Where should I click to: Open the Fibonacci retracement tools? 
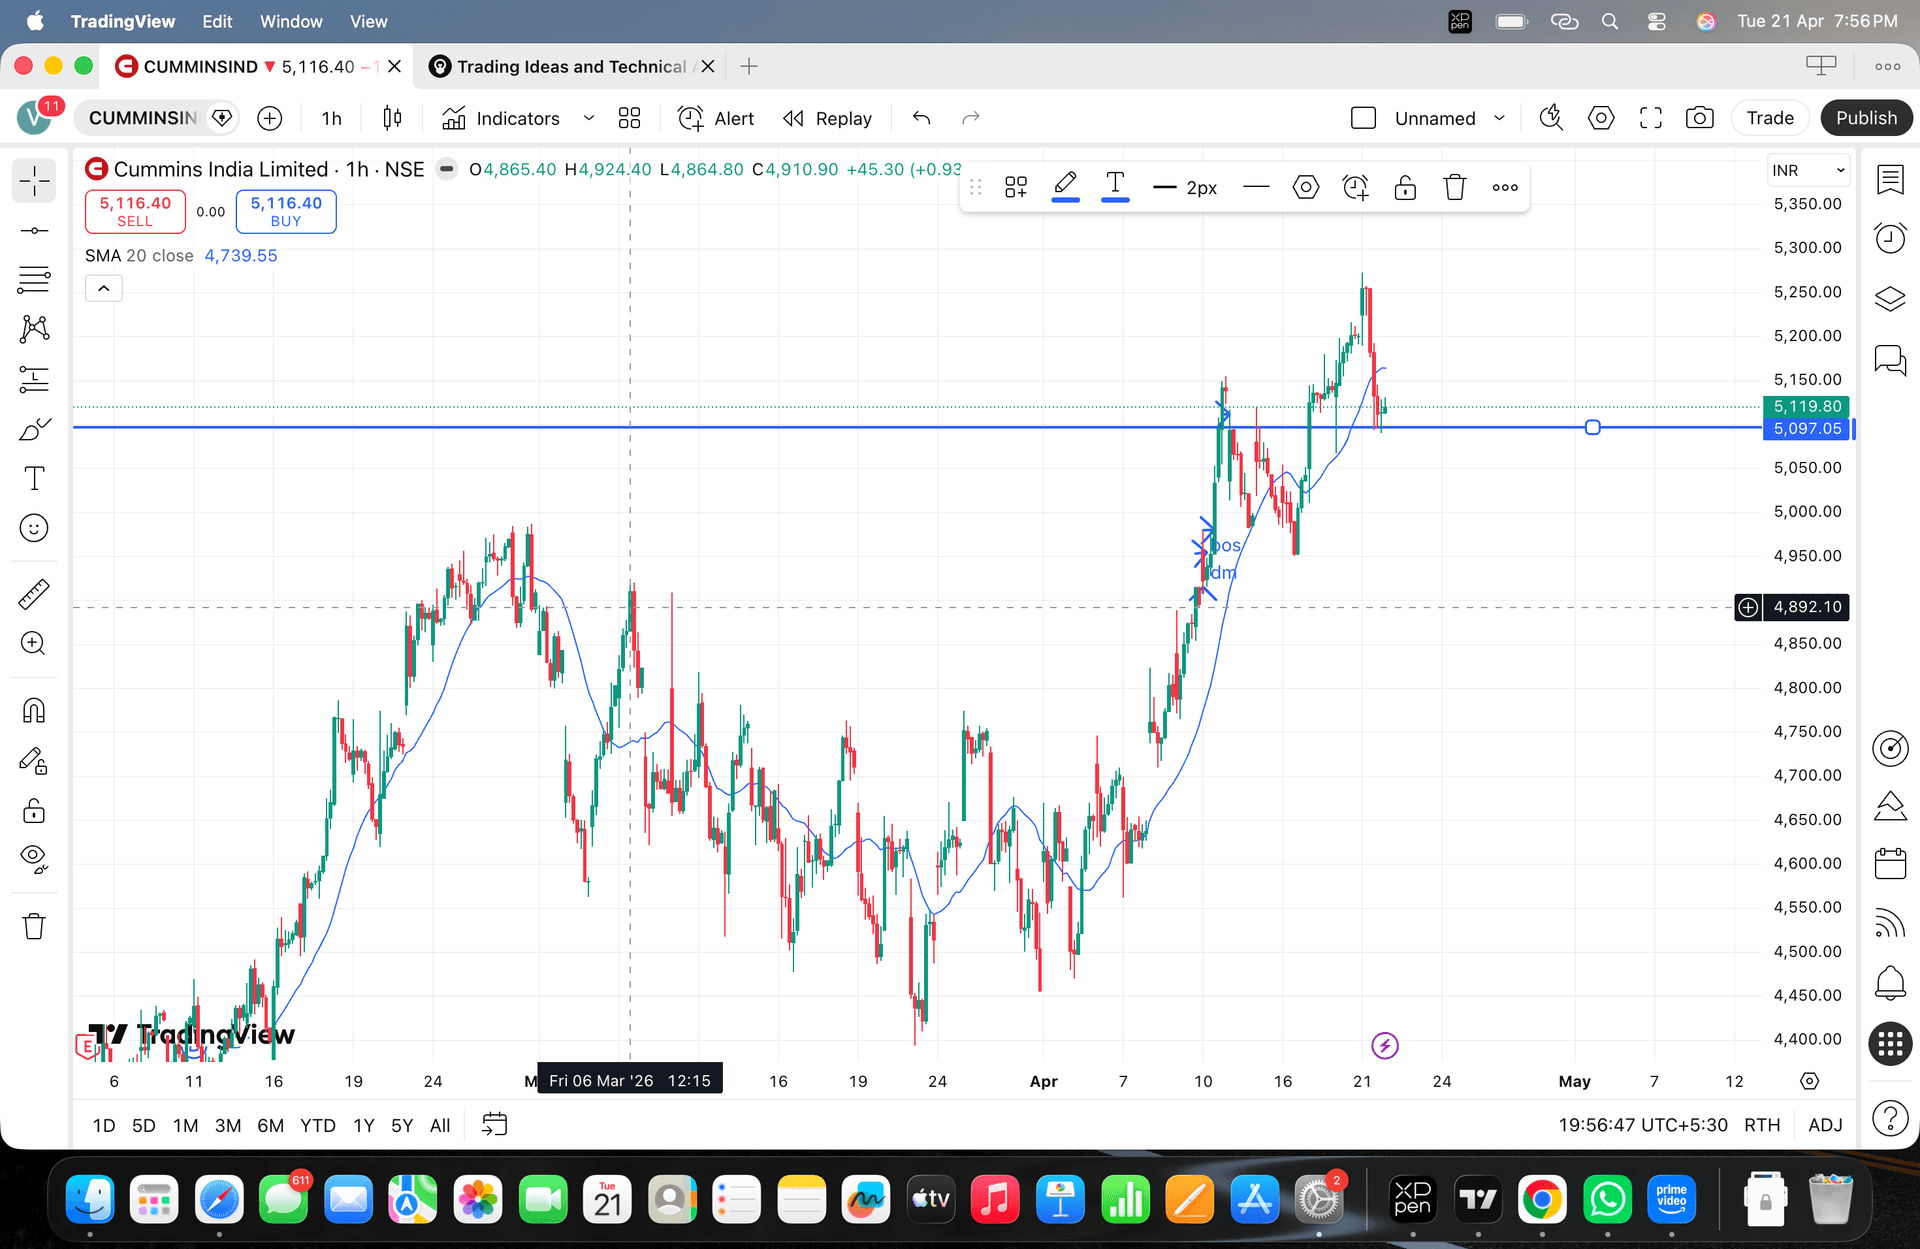click(x=34, y=280)
